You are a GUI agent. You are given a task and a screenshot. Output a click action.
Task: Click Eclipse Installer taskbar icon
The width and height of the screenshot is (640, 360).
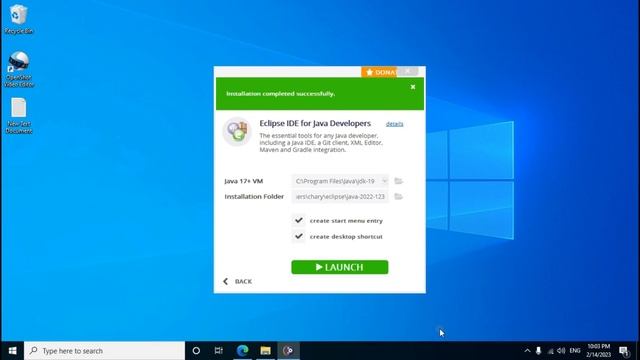coord(288,351)
